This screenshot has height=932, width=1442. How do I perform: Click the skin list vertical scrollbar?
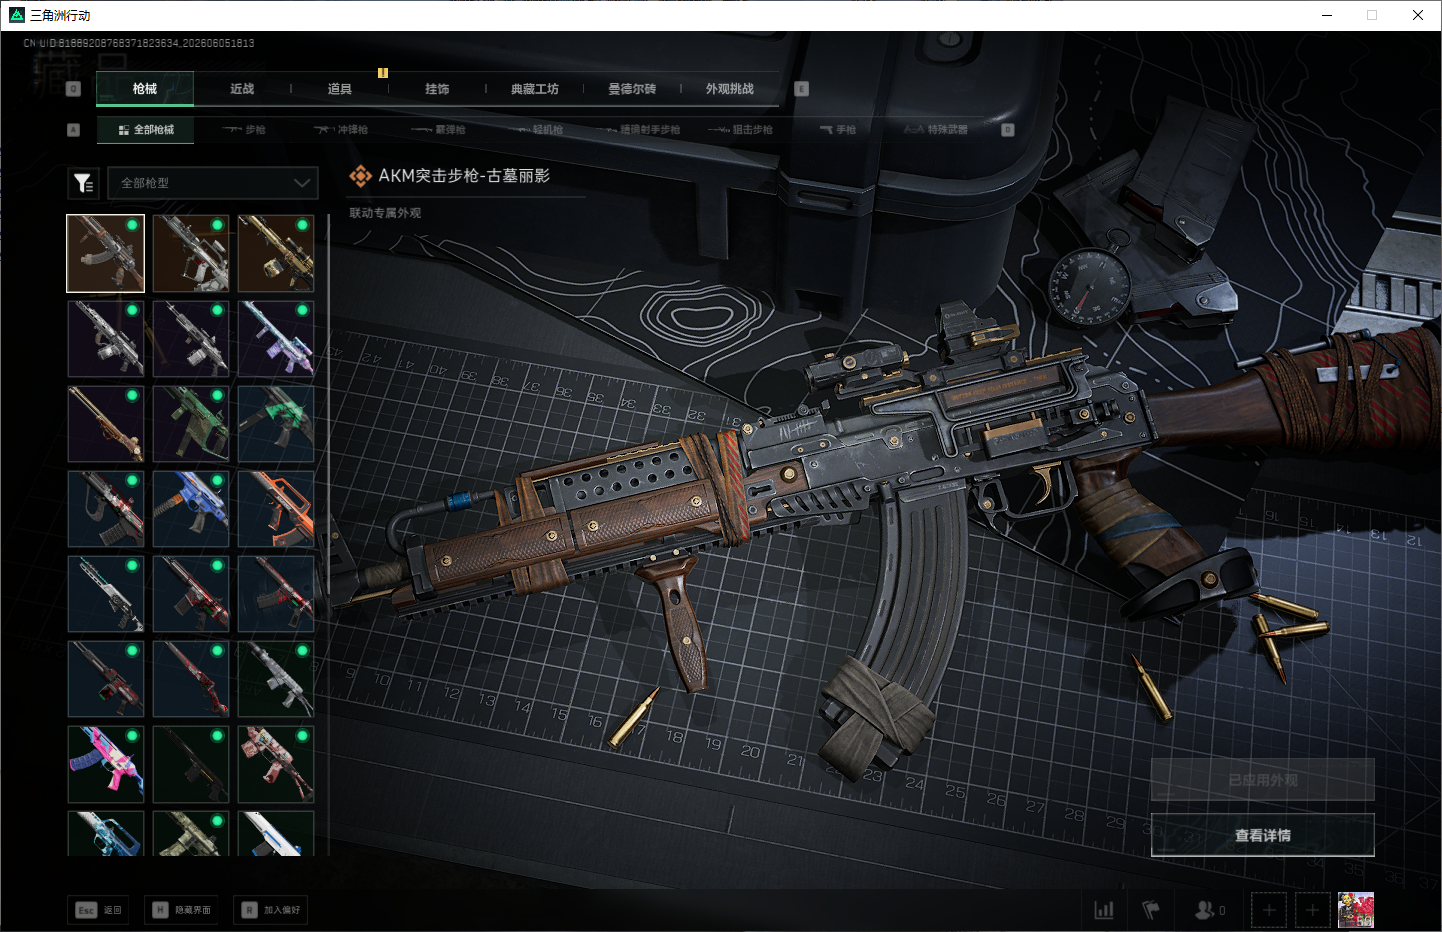328,535
